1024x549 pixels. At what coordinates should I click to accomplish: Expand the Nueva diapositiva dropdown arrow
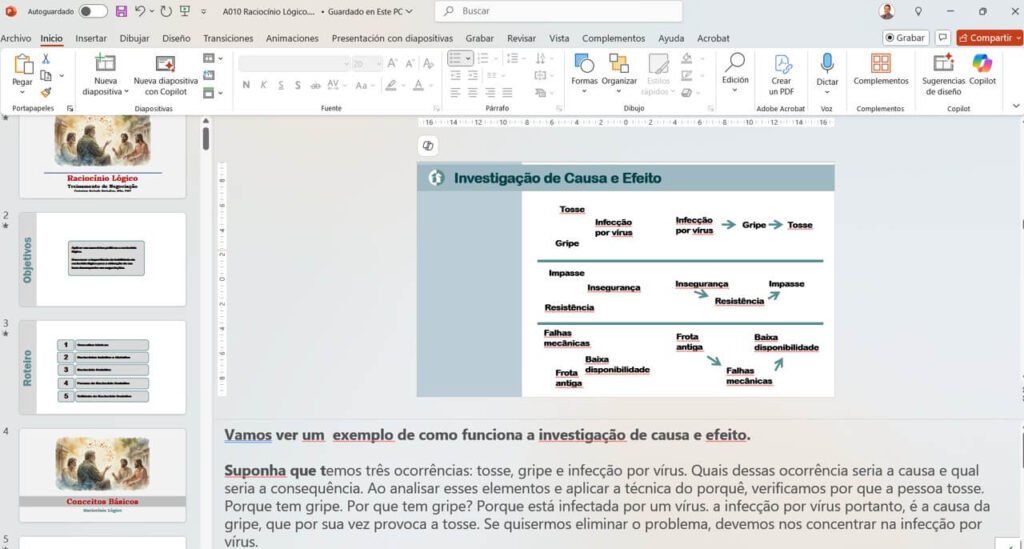126,92
